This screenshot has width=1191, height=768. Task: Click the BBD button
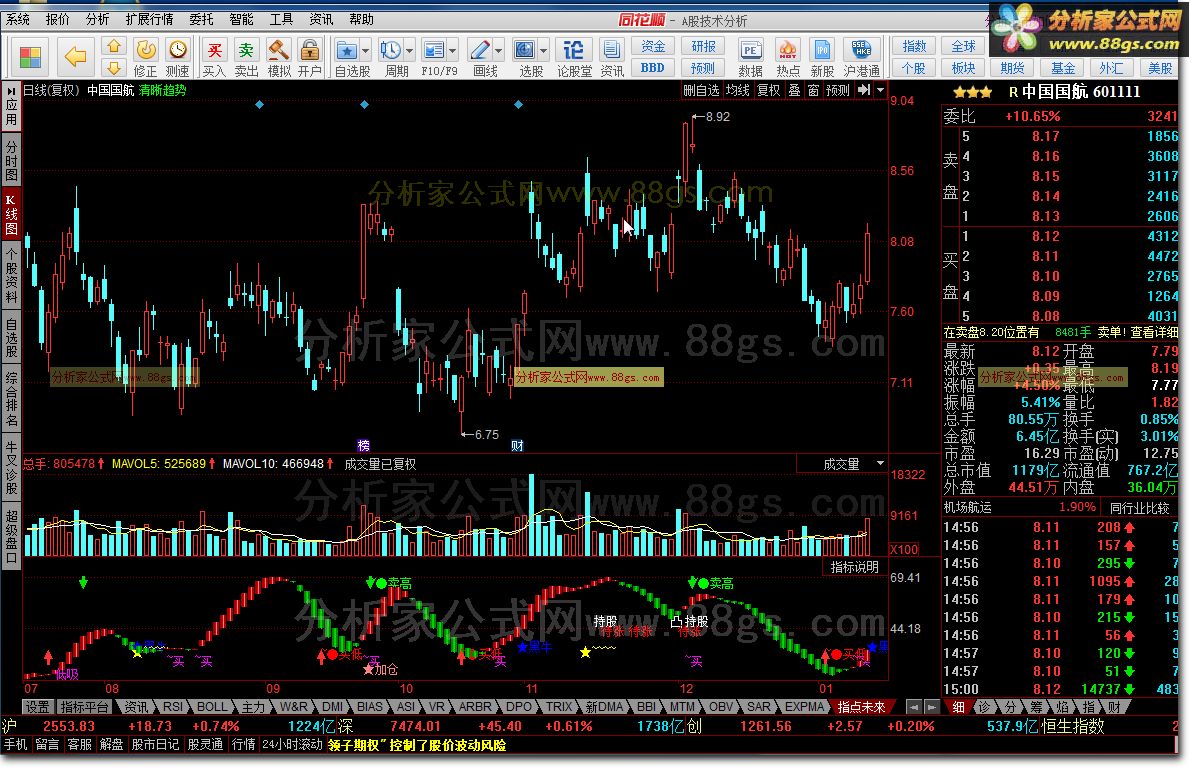pos(653,68)
